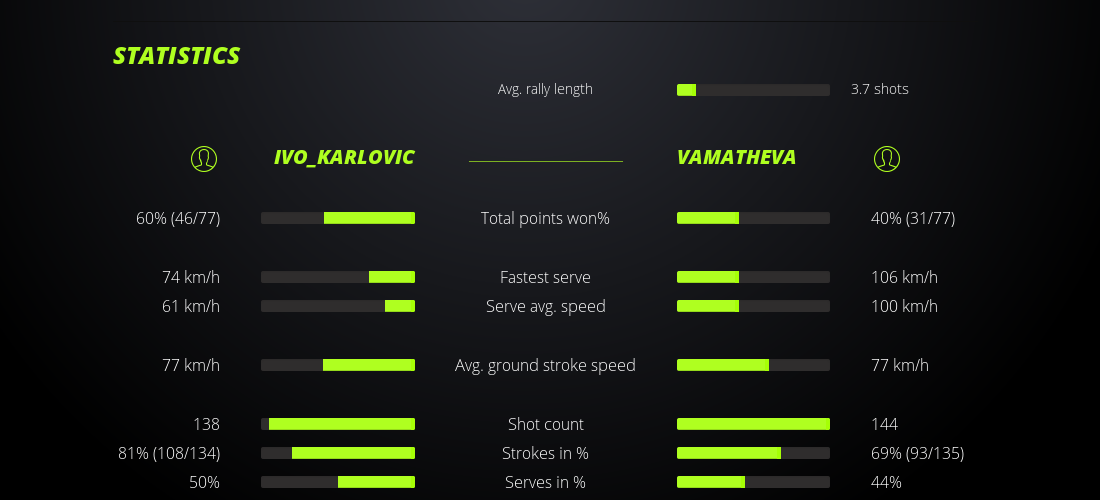The height and width of the screenshot is (500, 1100).
Task: Click Vamatheva's 106 km/h fastest serve value
Action: [x=904, y=277]
